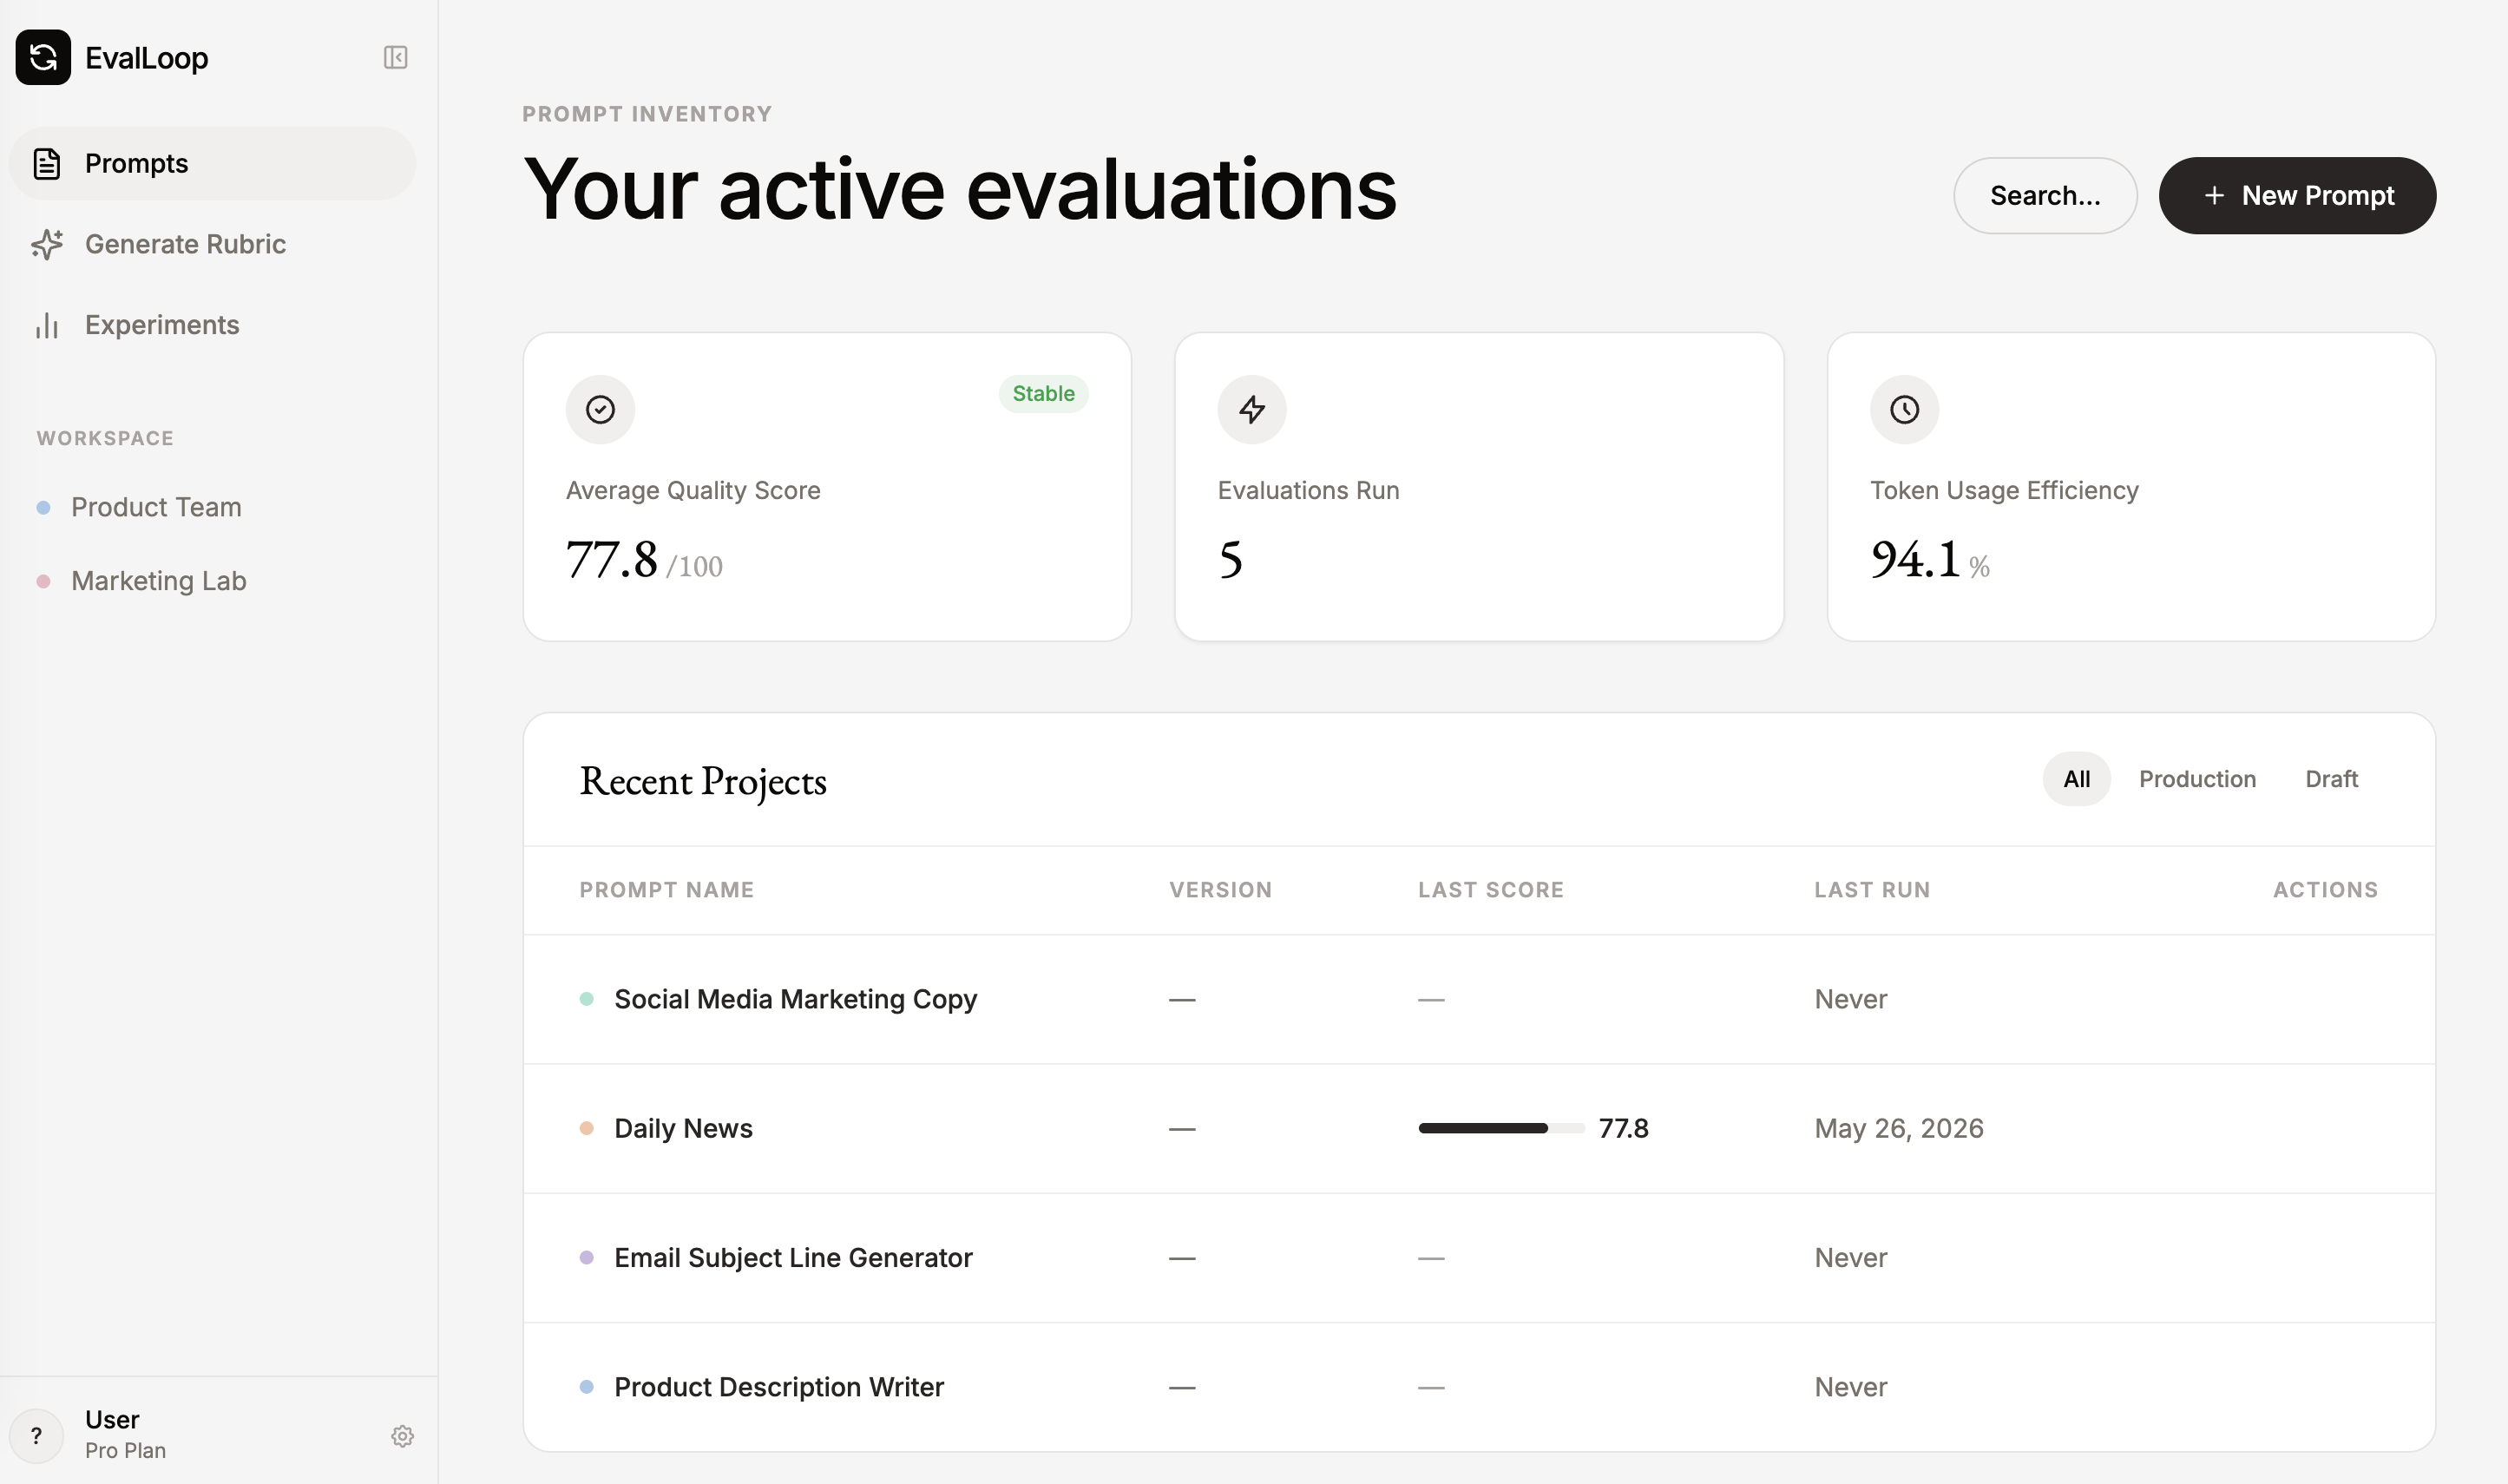
Task: Click the EvalLoop logo icon
Action: pos(43,57)
